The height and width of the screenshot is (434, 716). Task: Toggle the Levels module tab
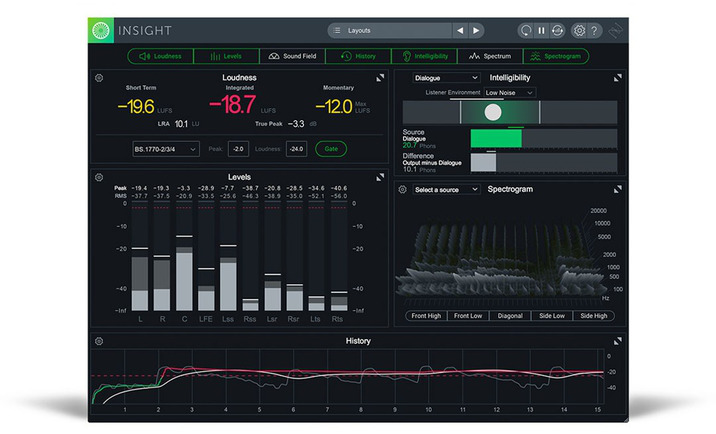click(x=226, y=56)
